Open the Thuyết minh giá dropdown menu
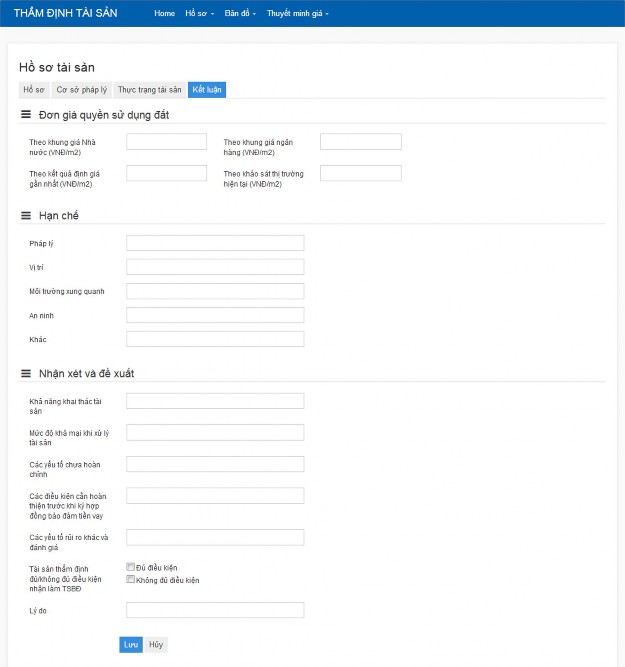Screen dimensions: 625x667 pos(297,13)
